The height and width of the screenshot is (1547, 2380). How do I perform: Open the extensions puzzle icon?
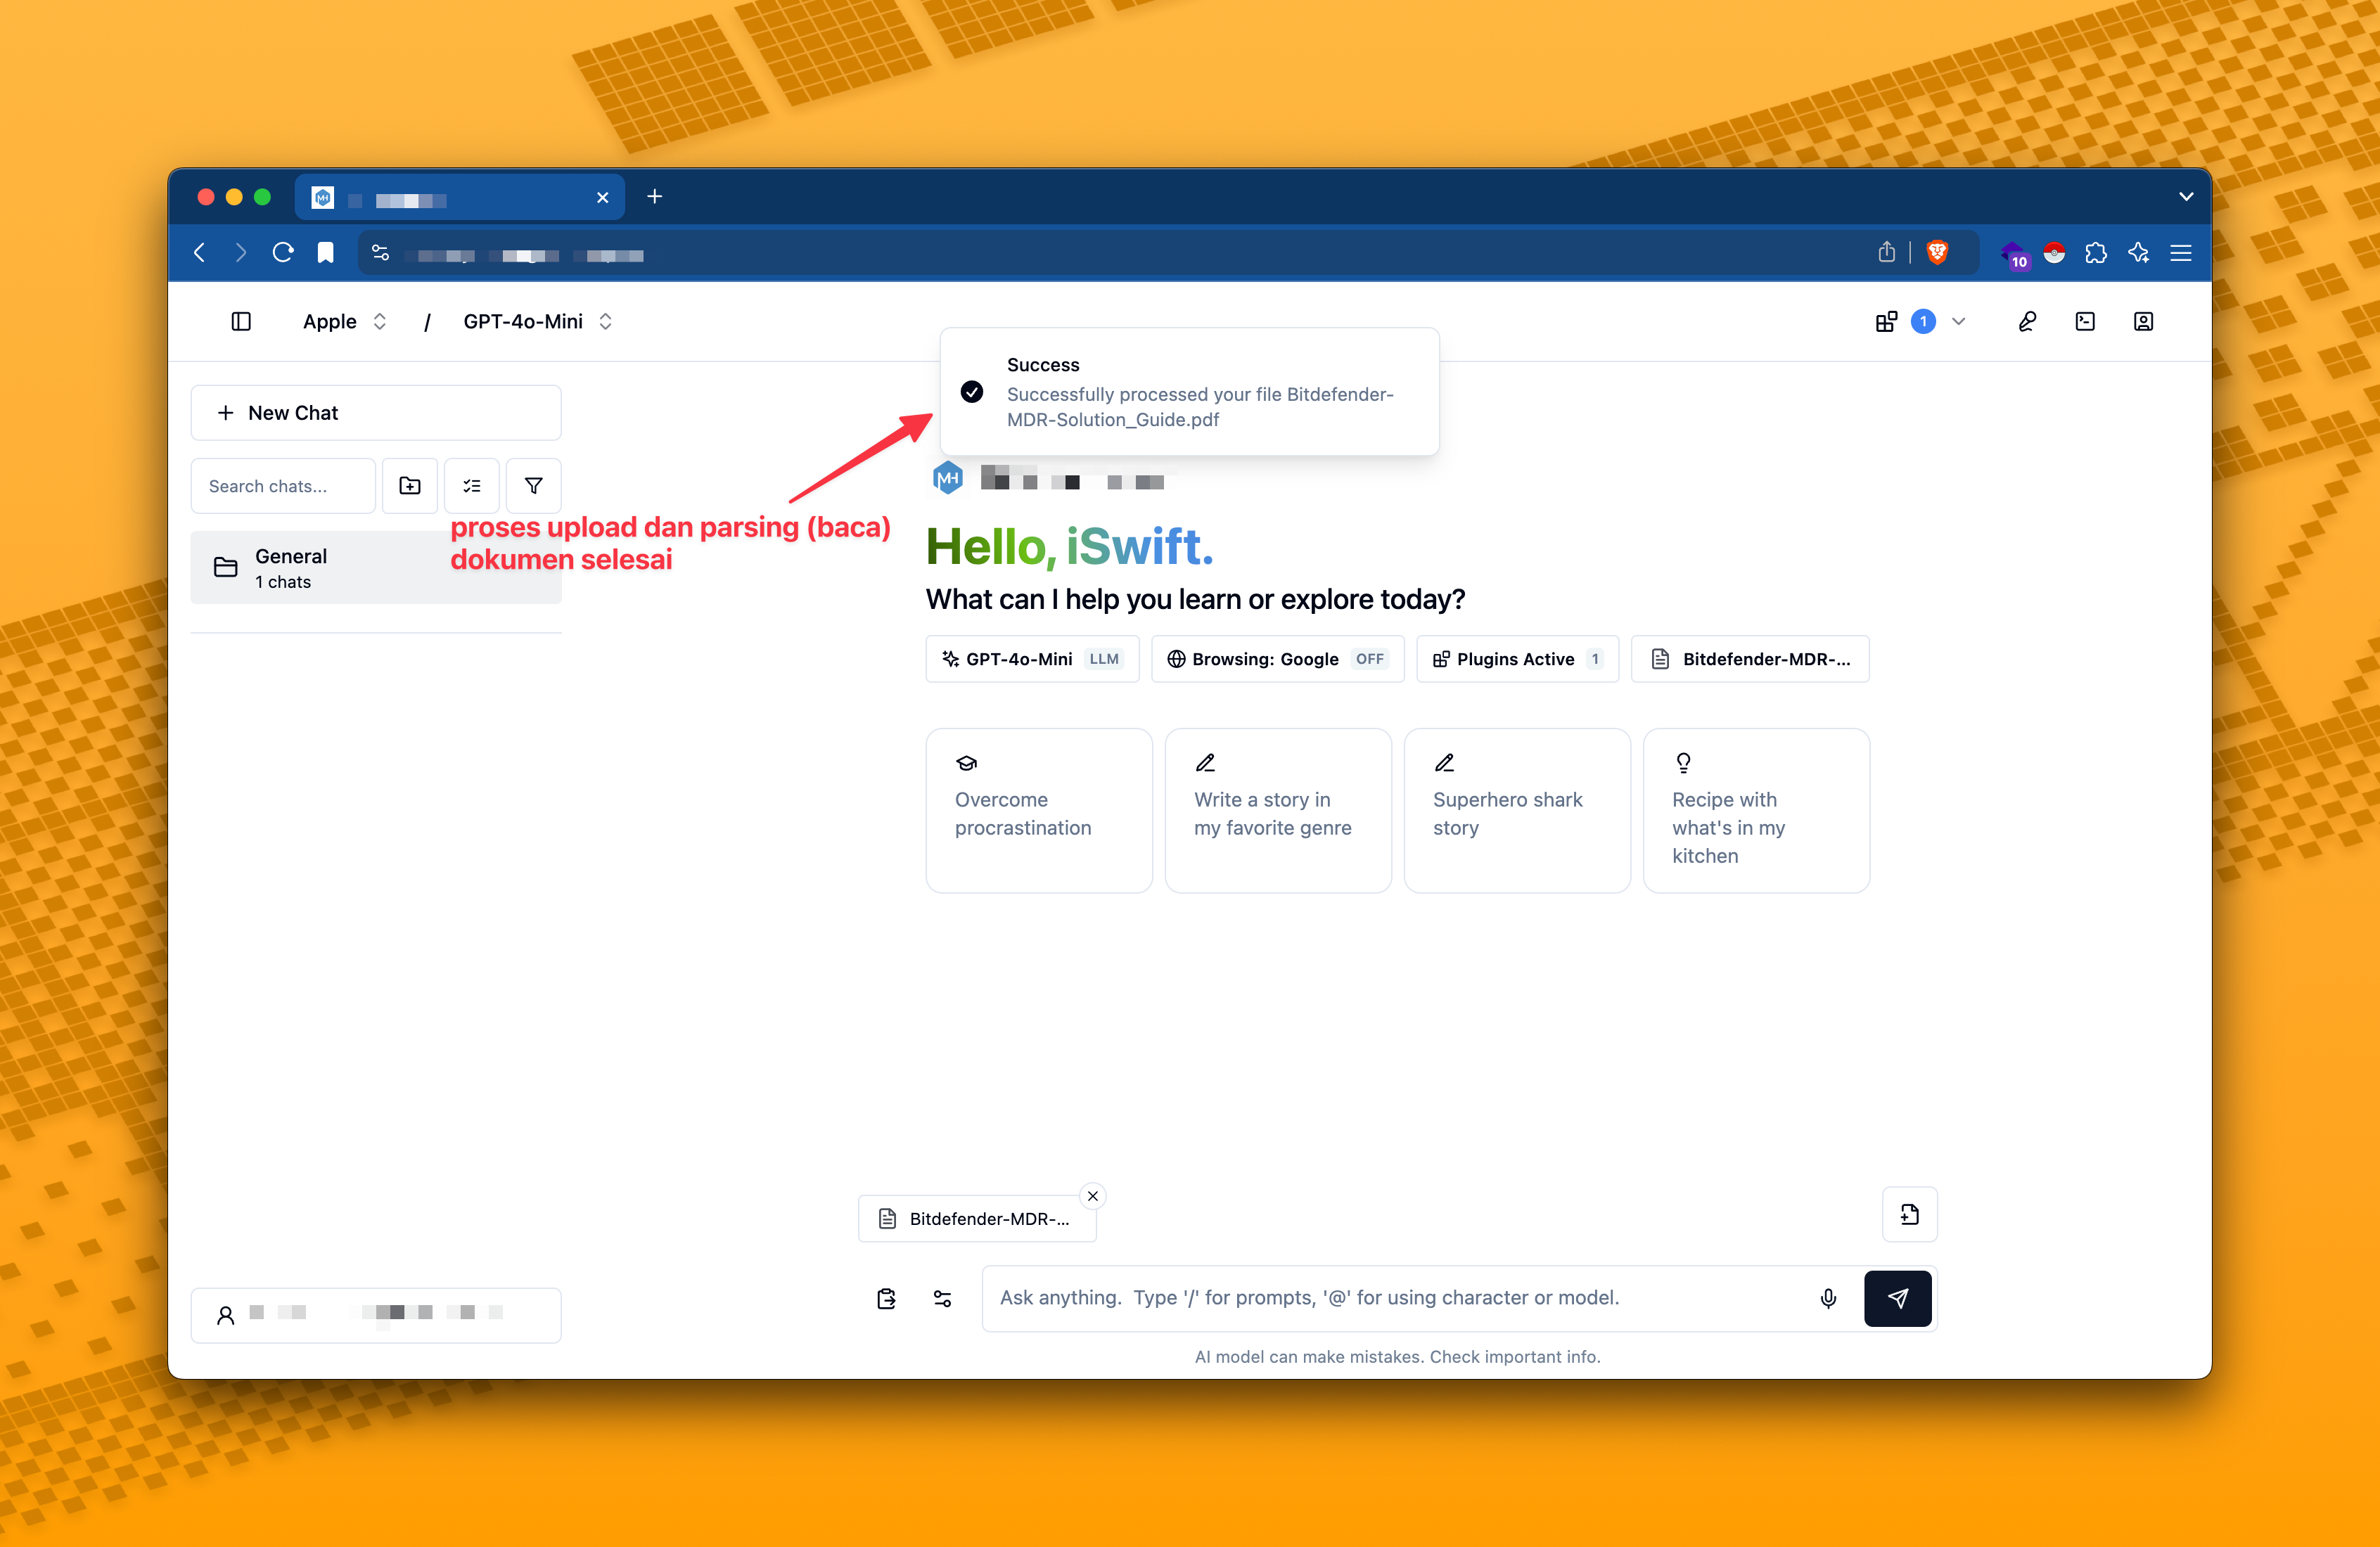click(2096, 253)
